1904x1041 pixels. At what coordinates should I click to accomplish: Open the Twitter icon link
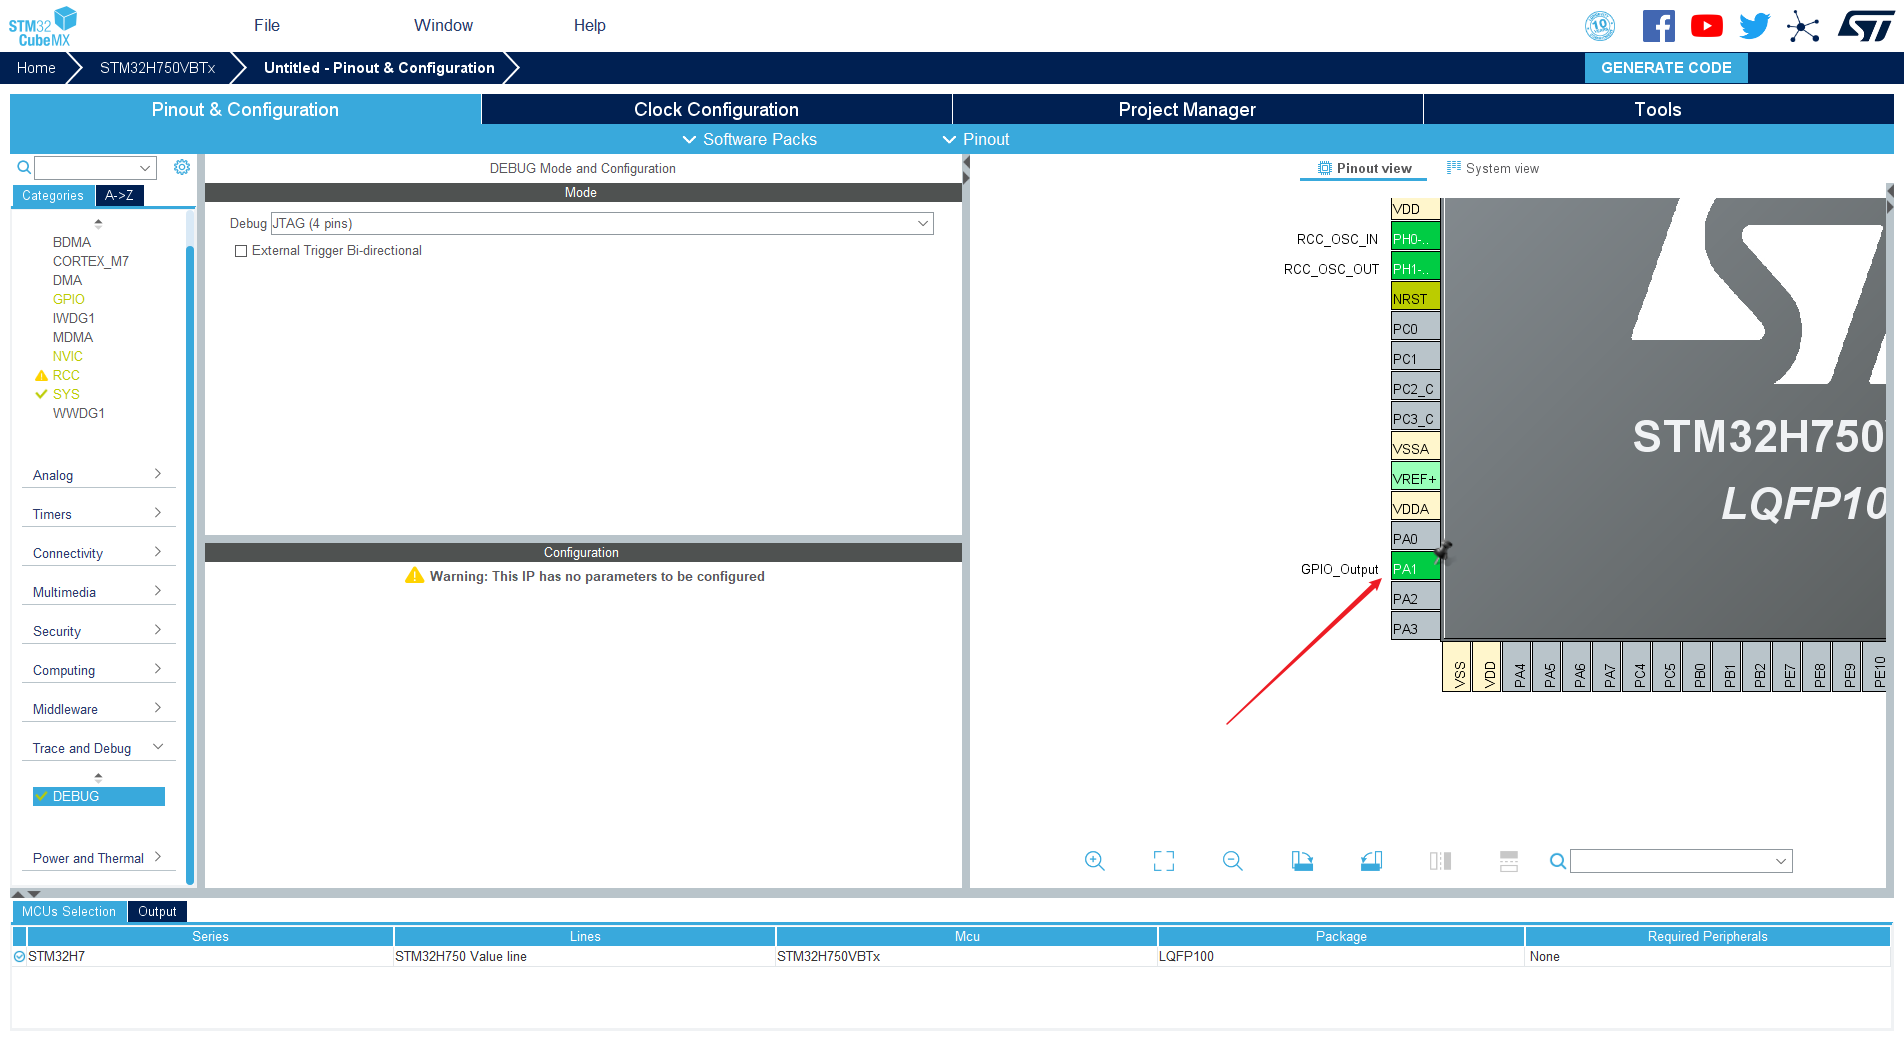pyautogui.click(x=1754, y=26)
